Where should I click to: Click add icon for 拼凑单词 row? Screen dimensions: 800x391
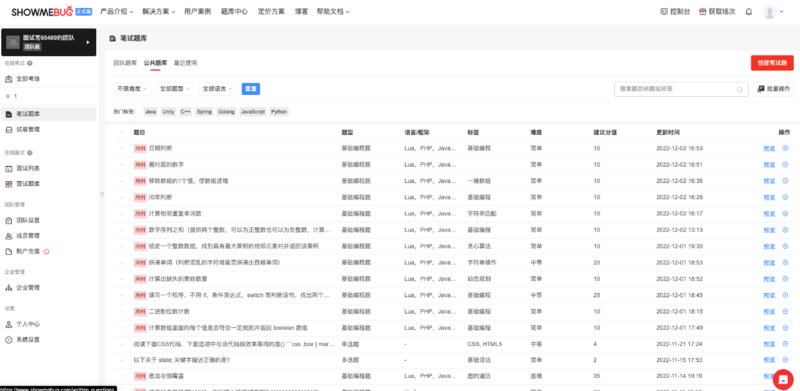click(x=785, y=262)
